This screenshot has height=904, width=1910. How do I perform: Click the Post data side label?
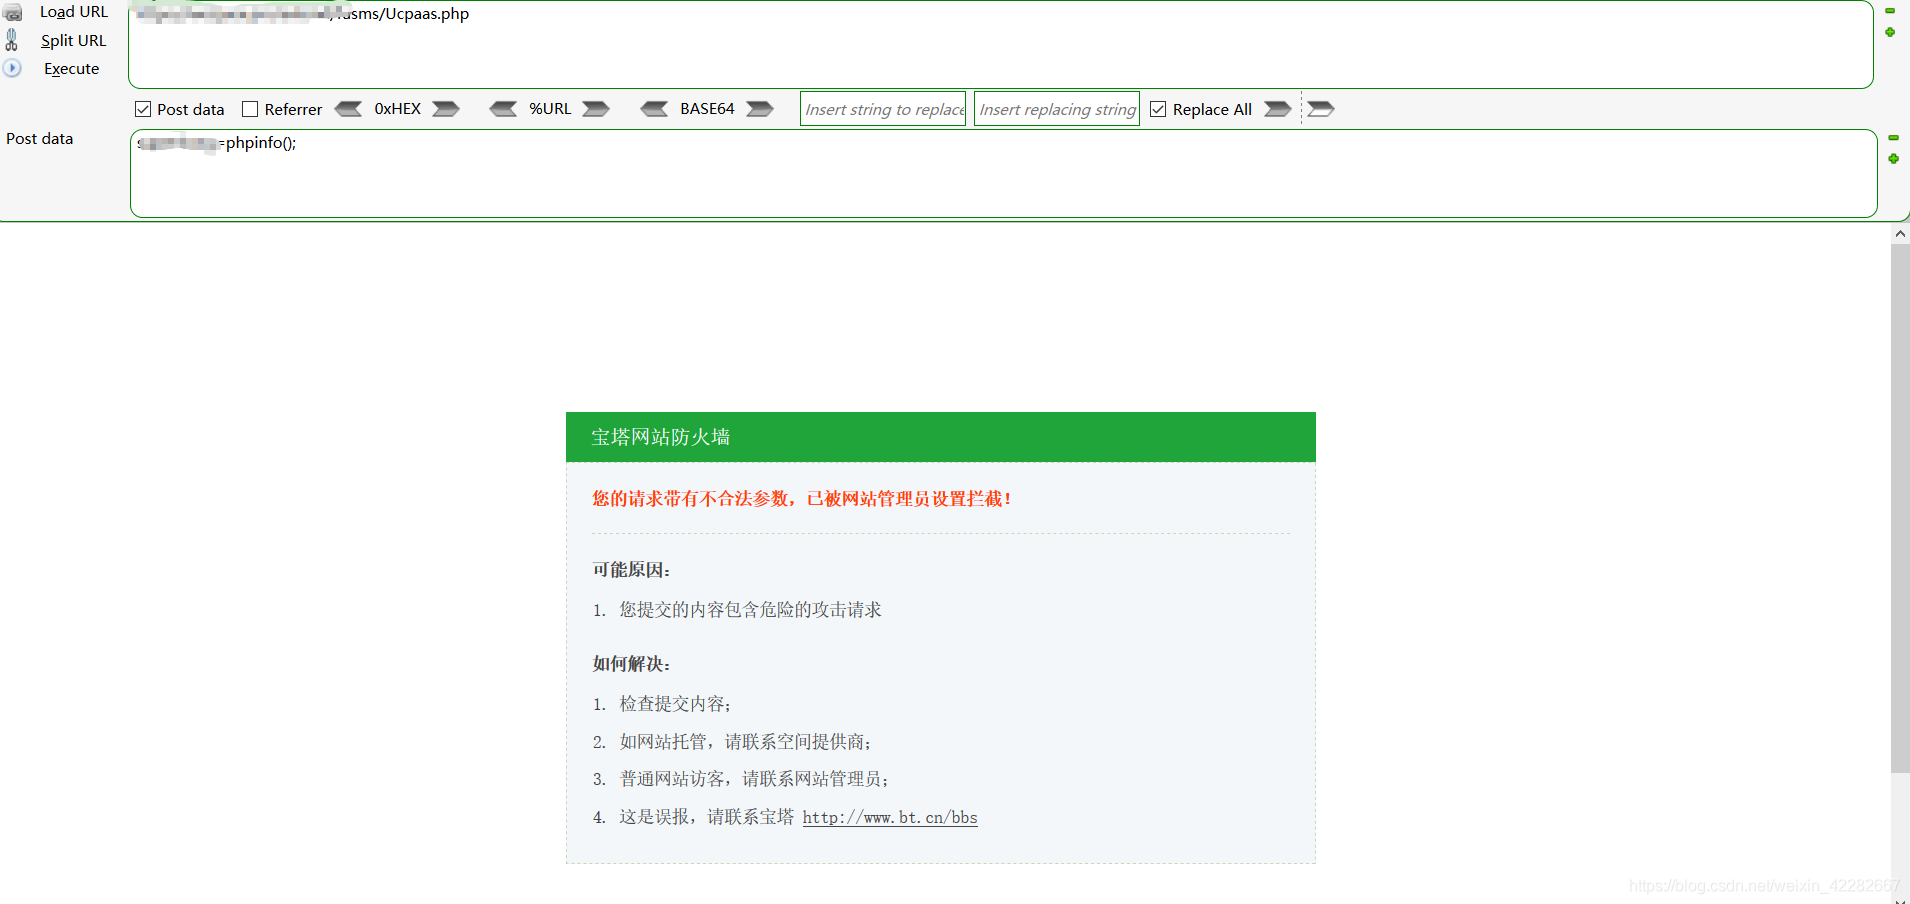coord(40,139)
